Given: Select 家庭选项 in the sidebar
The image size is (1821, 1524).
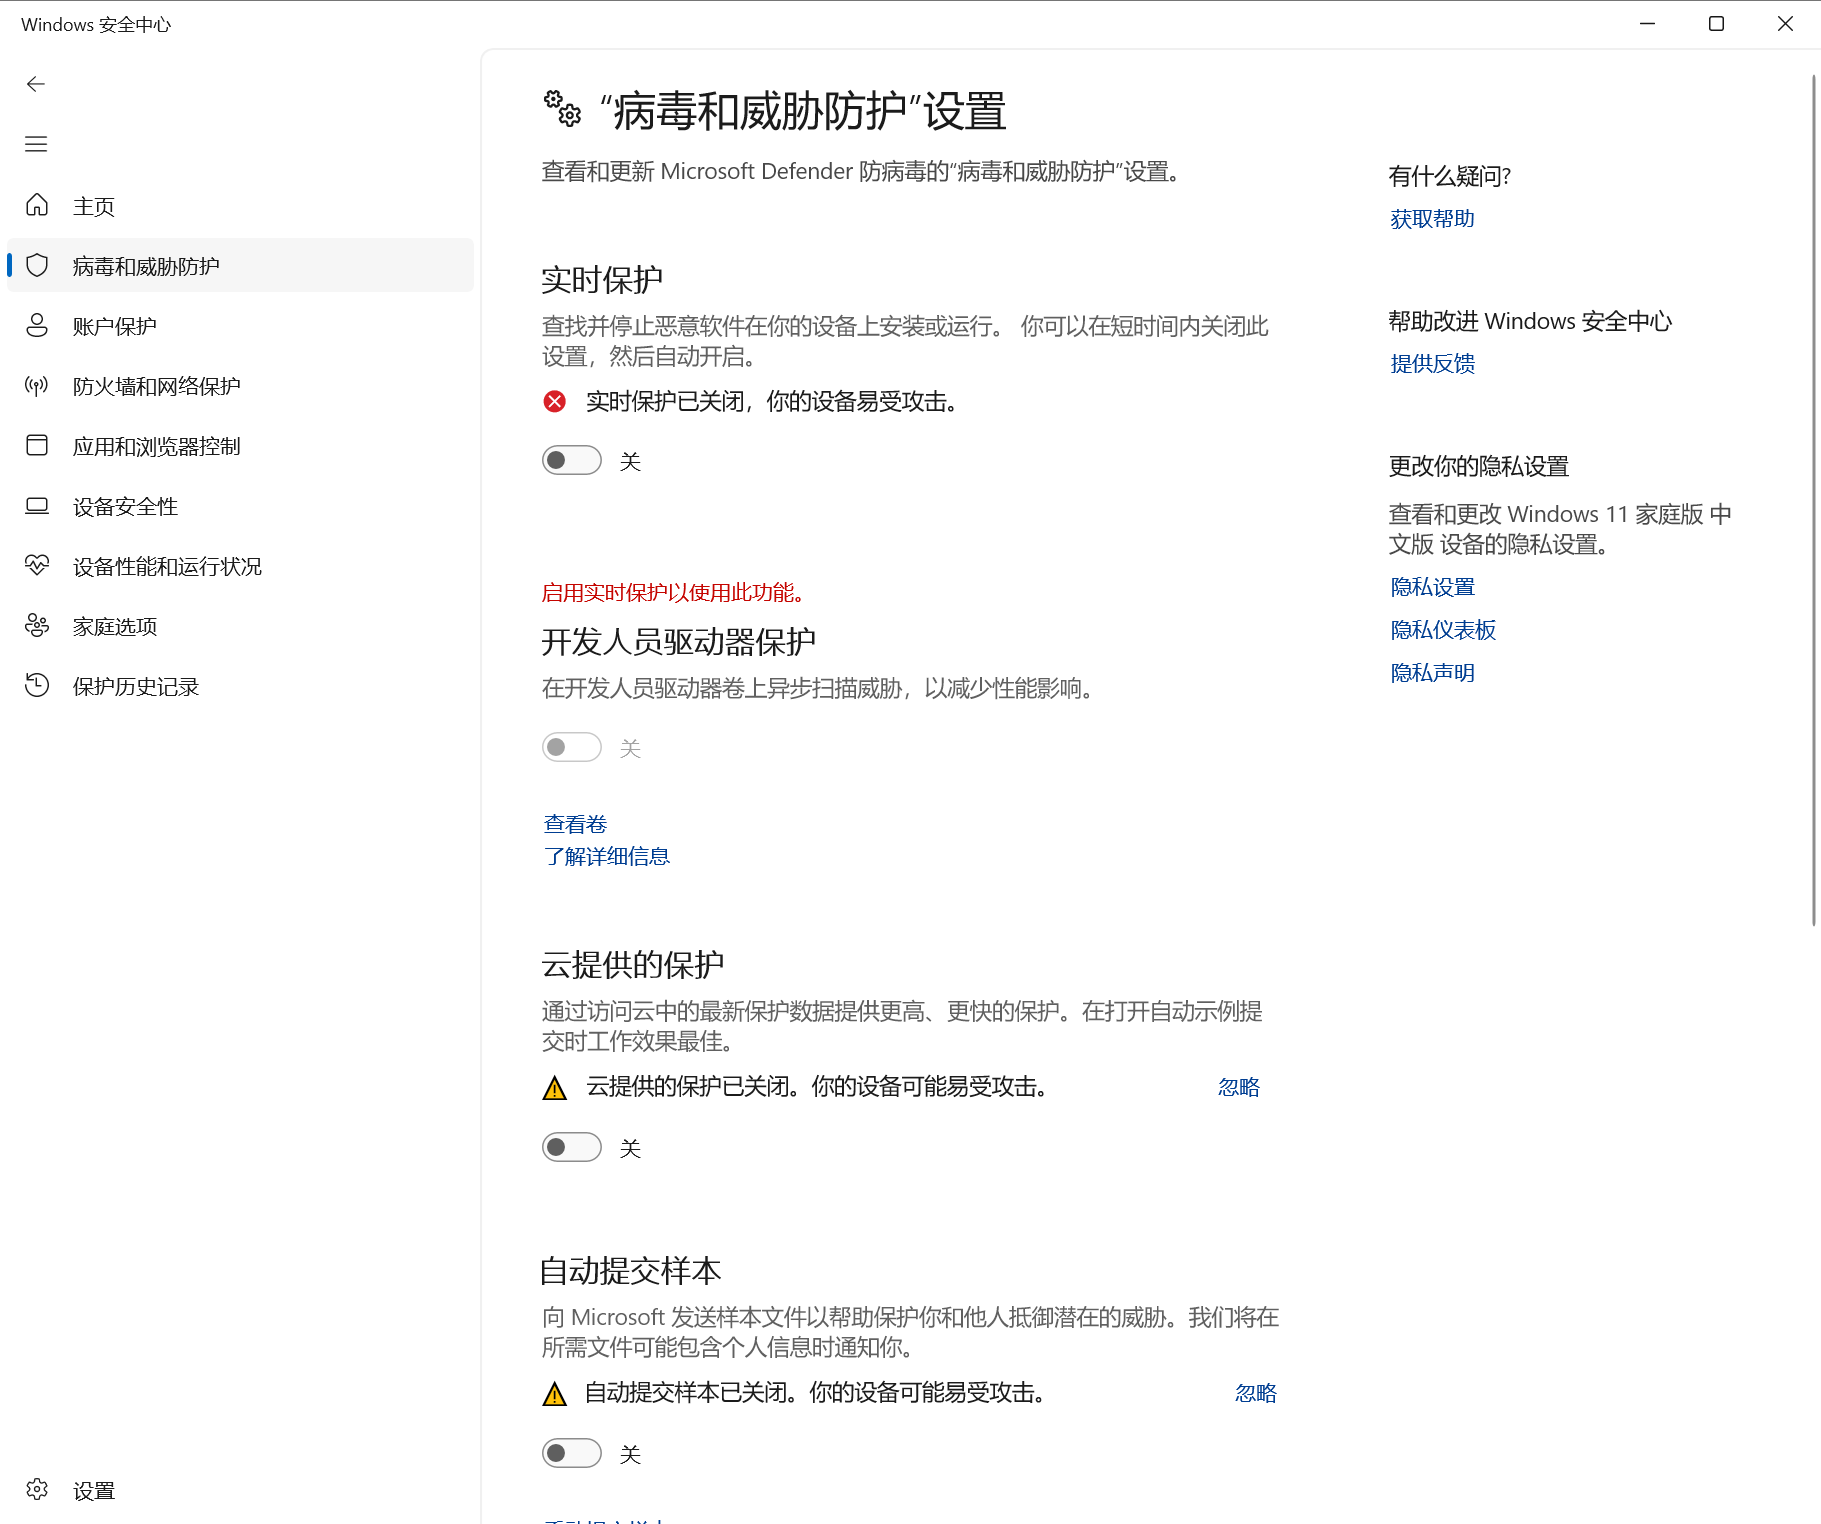Looking at the screenshot, I should point(240,625).
